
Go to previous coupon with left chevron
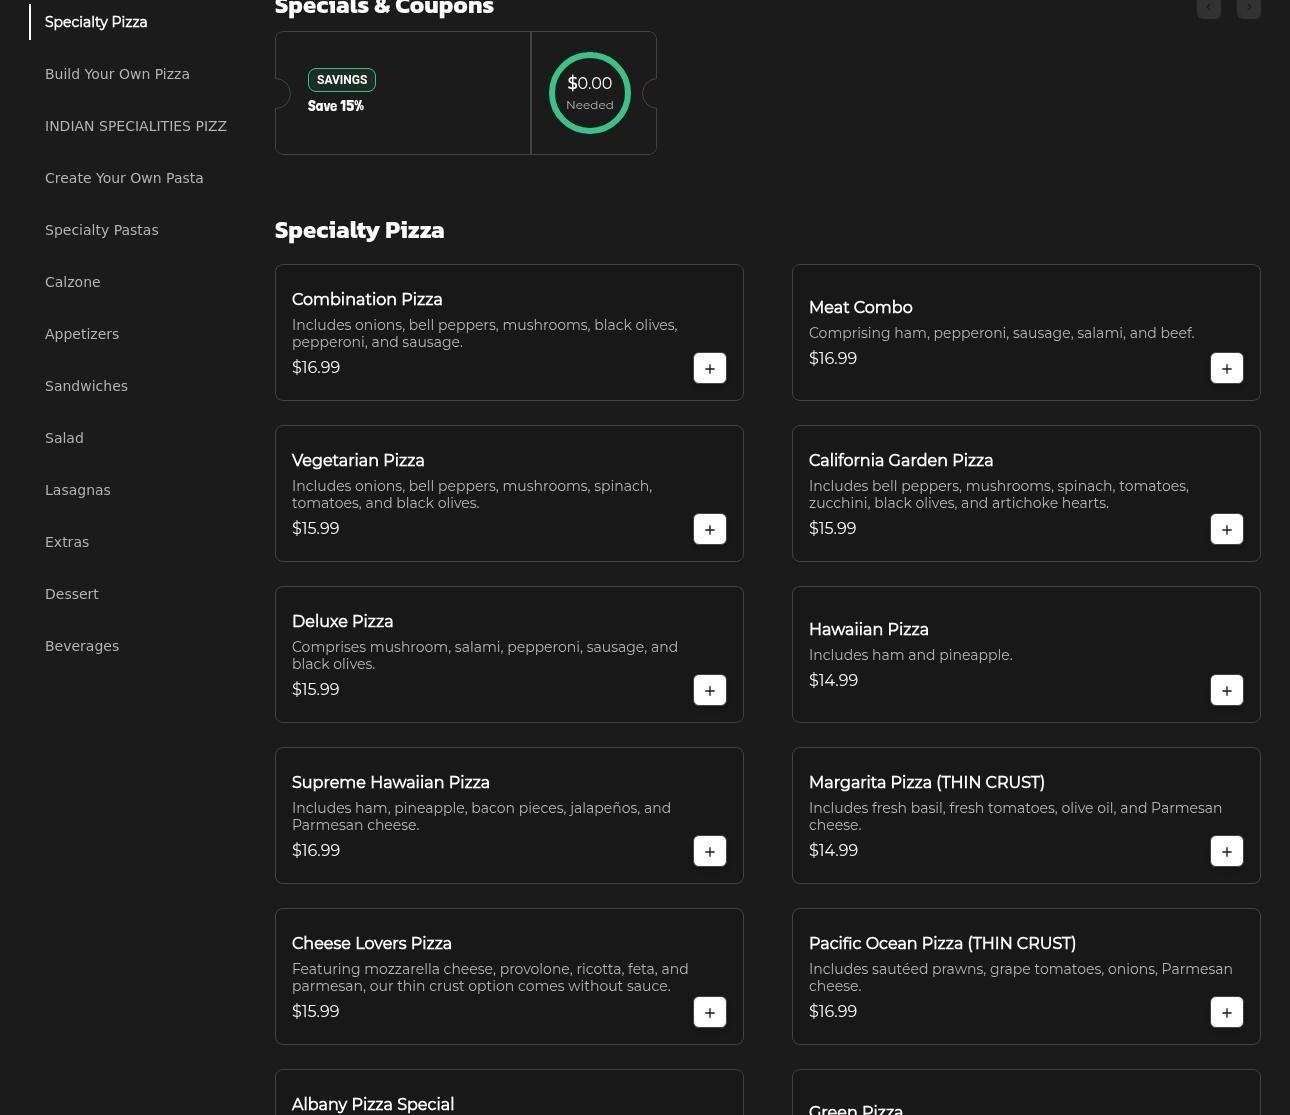1208,8
